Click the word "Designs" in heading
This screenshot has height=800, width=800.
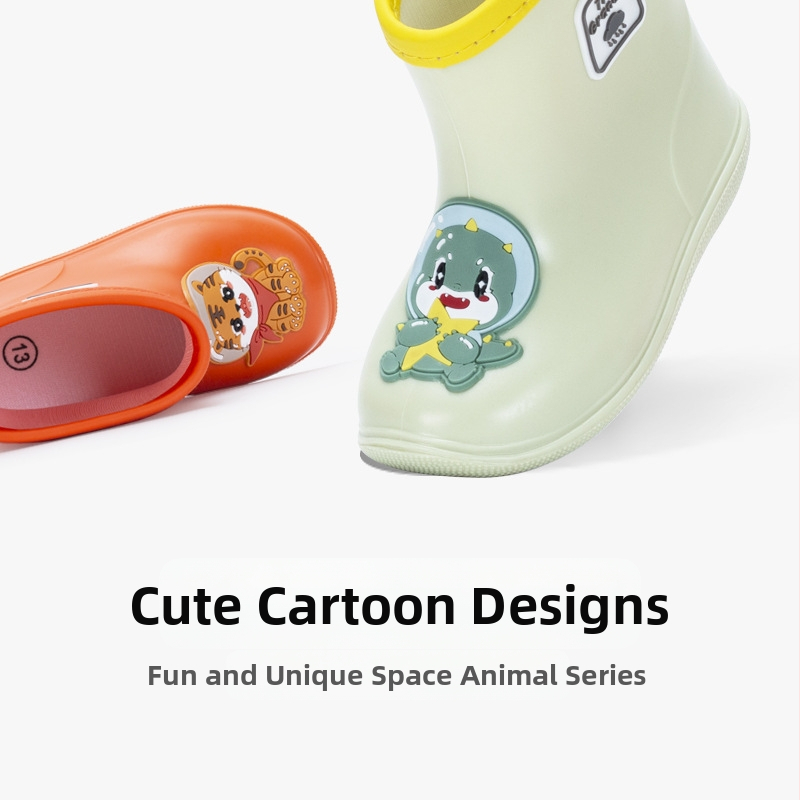[570, 607]
